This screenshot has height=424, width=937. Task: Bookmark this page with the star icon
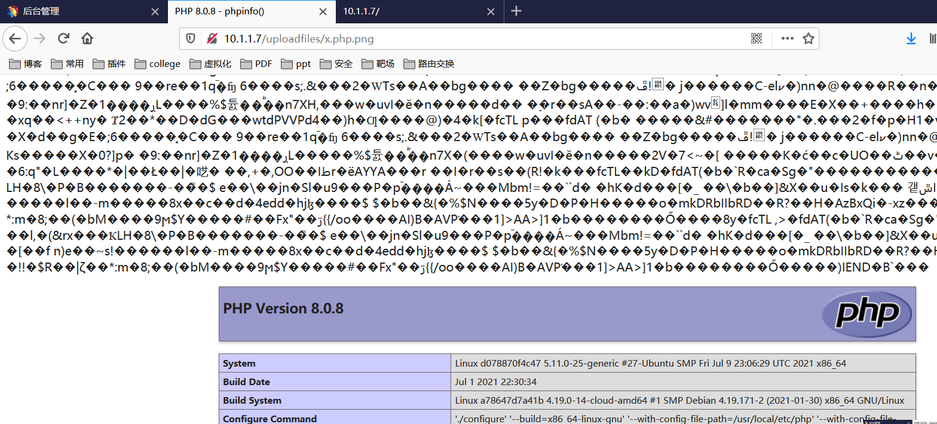(808, 39)
